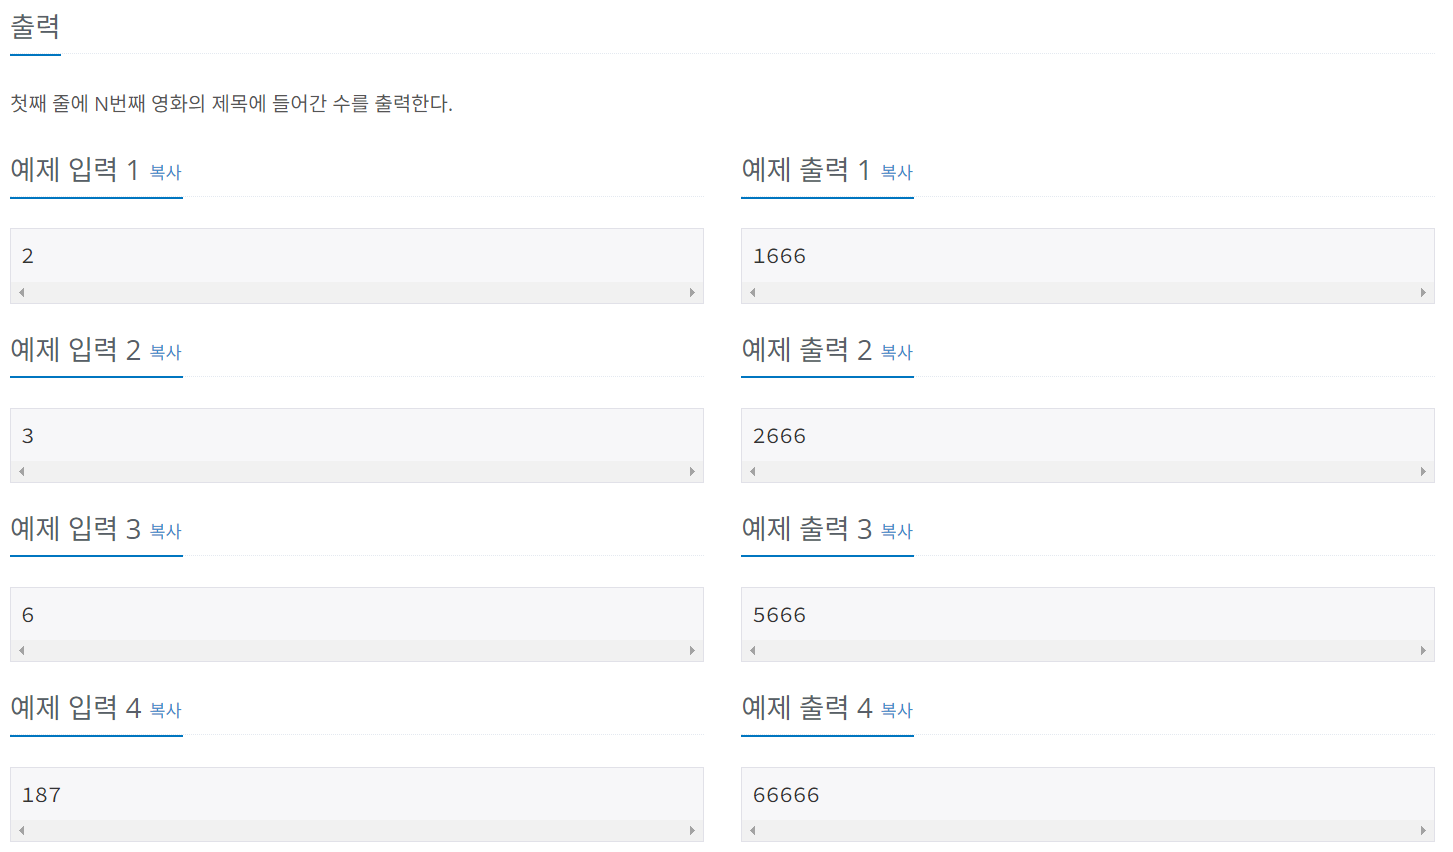Click the right scroll arrow under output 2666
The image size is (1453, 852).
1424,472
